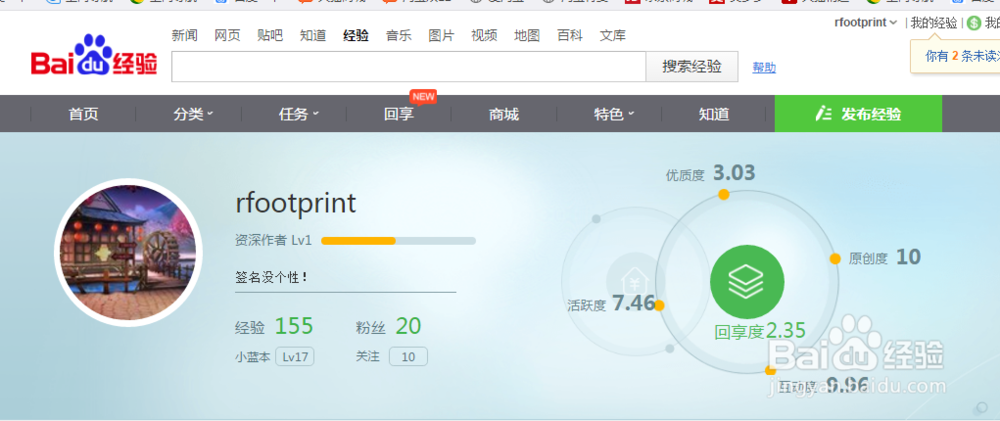Viewport: 1000px width, 421px height.
Task: Click the orange dot beside 活跃度
Action: point(659,306)
